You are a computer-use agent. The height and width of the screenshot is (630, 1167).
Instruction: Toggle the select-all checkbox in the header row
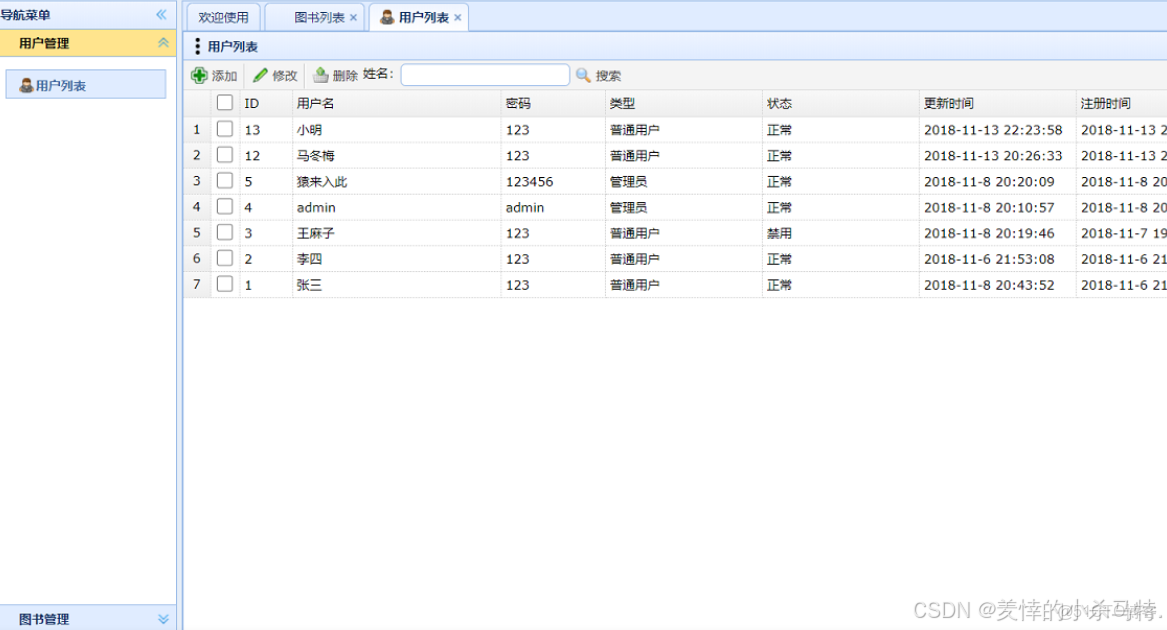click(x=225, y=103)
